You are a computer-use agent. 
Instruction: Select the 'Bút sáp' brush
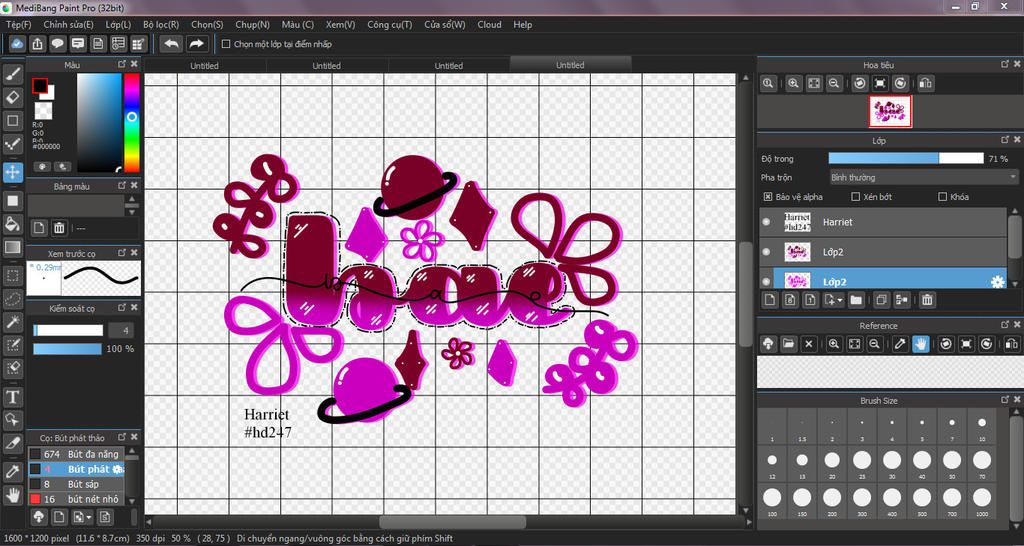pos(76,484)
